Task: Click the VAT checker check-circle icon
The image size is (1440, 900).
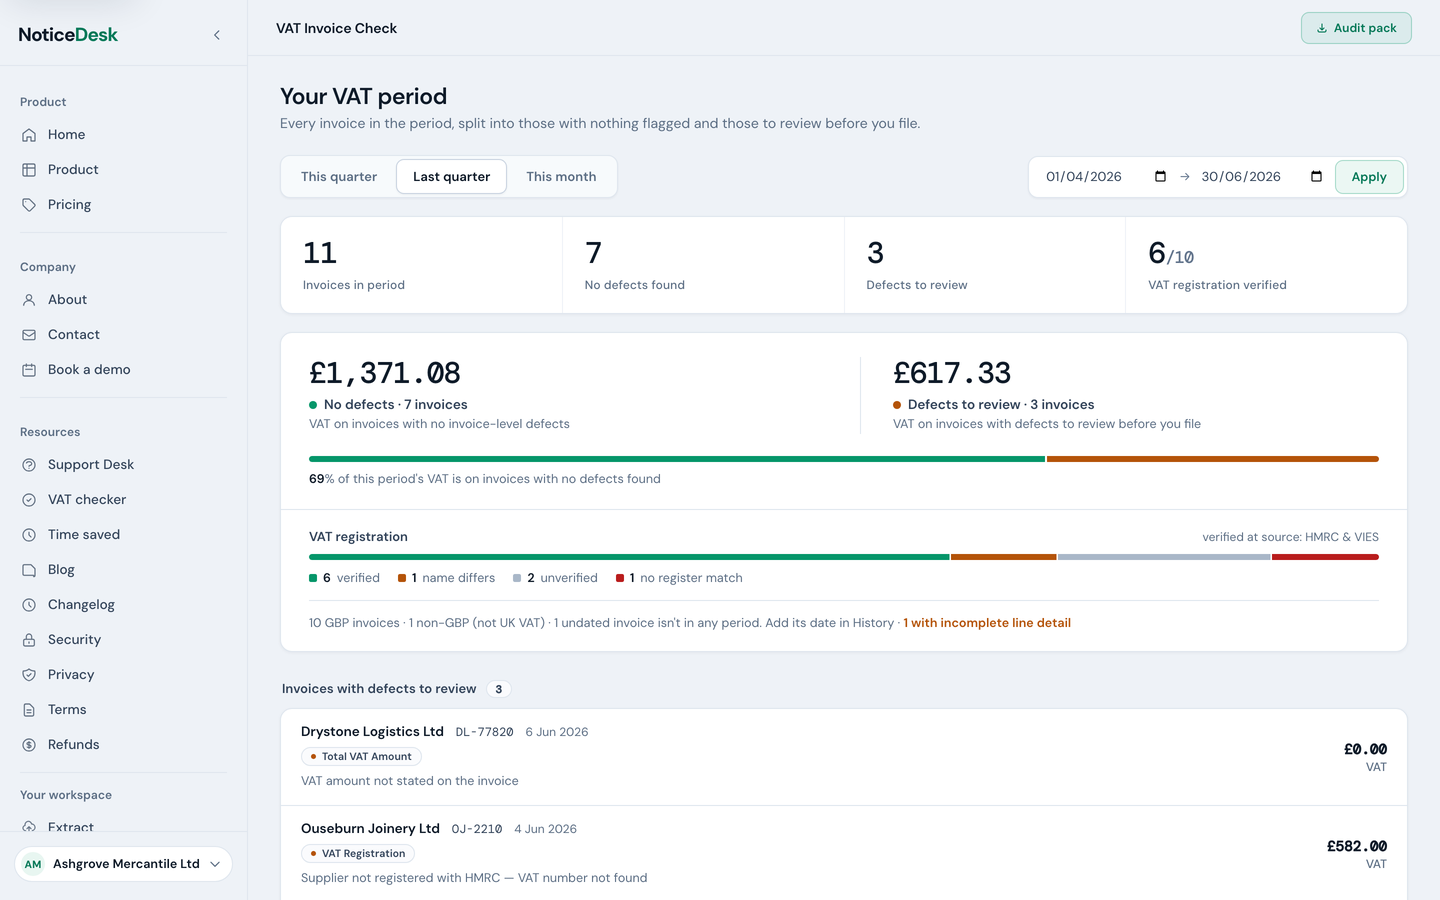Action: [x=29, y=500]
